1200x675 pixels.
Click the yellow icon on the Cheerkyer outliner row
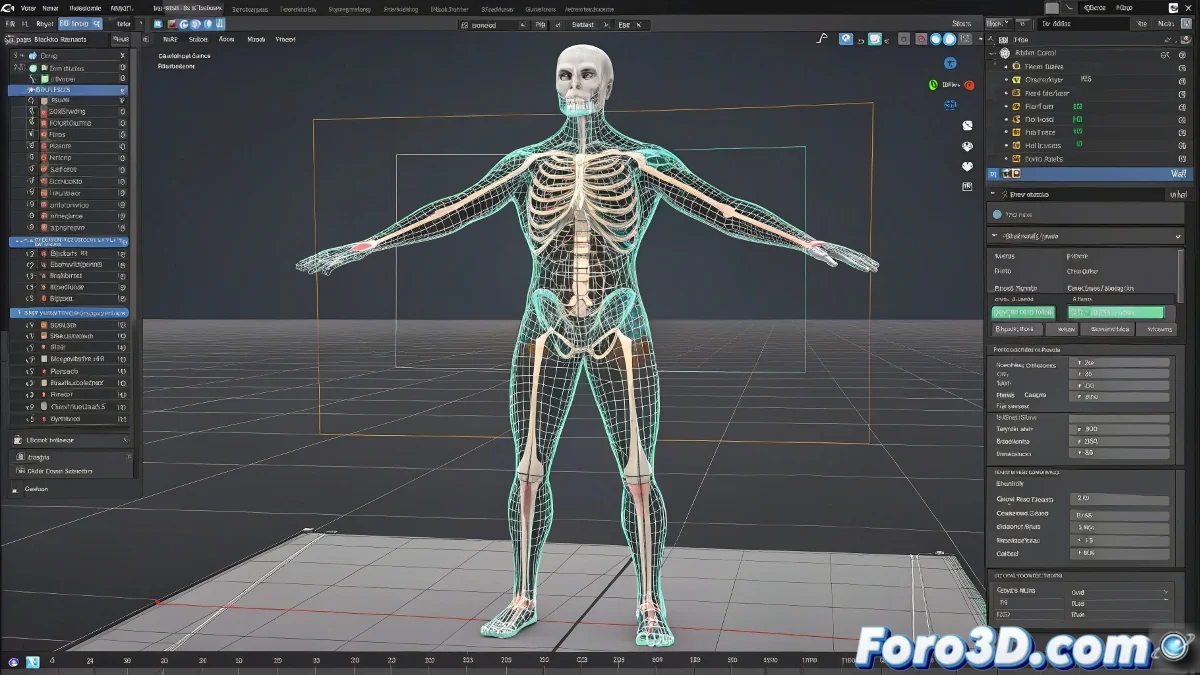[1016, 79]
